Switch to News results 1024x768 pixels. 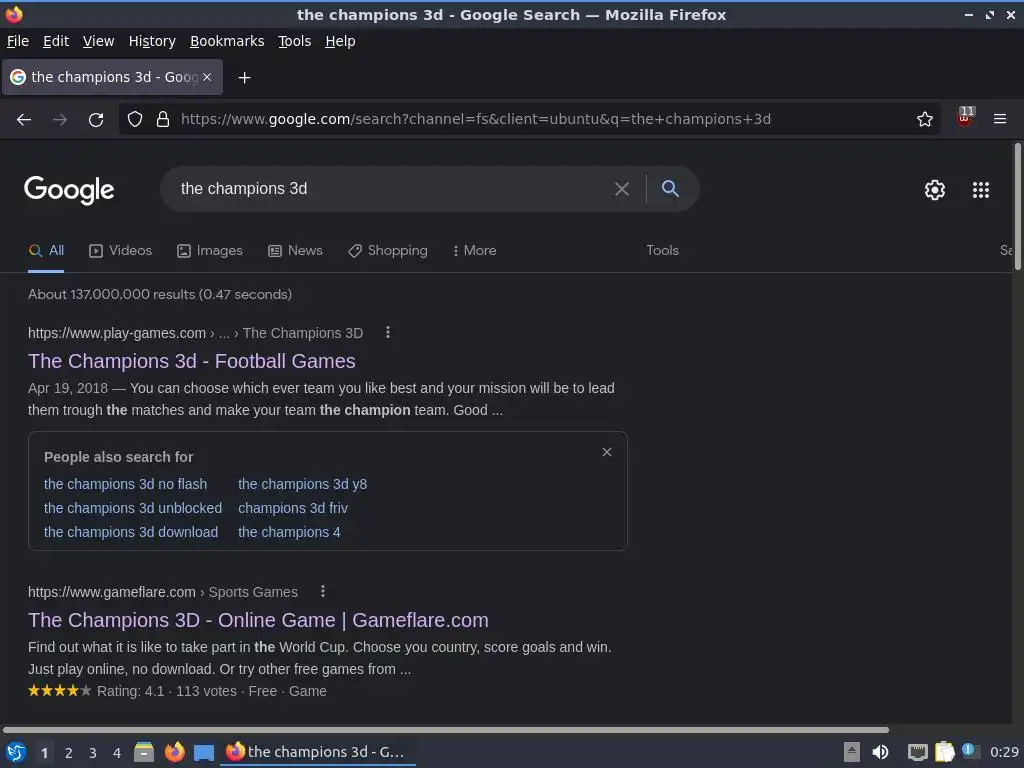[x=296, y=251]
